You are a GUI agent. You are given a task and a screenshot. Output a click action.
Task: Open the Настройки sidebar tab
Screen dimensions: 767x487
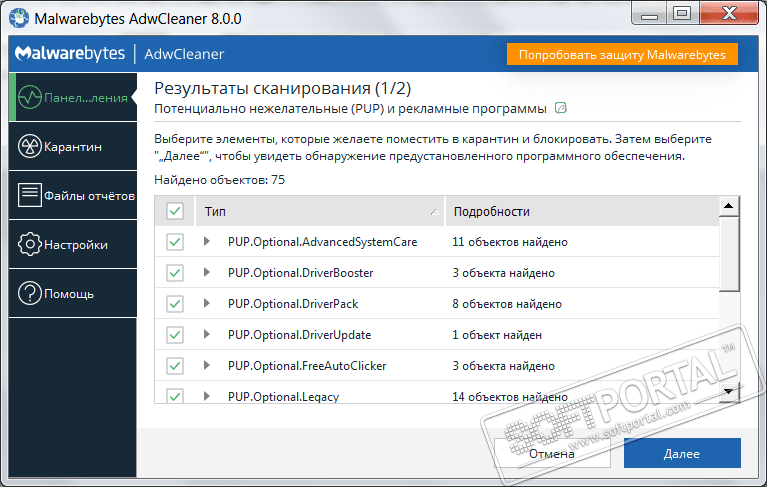click(x=73, y=244)
